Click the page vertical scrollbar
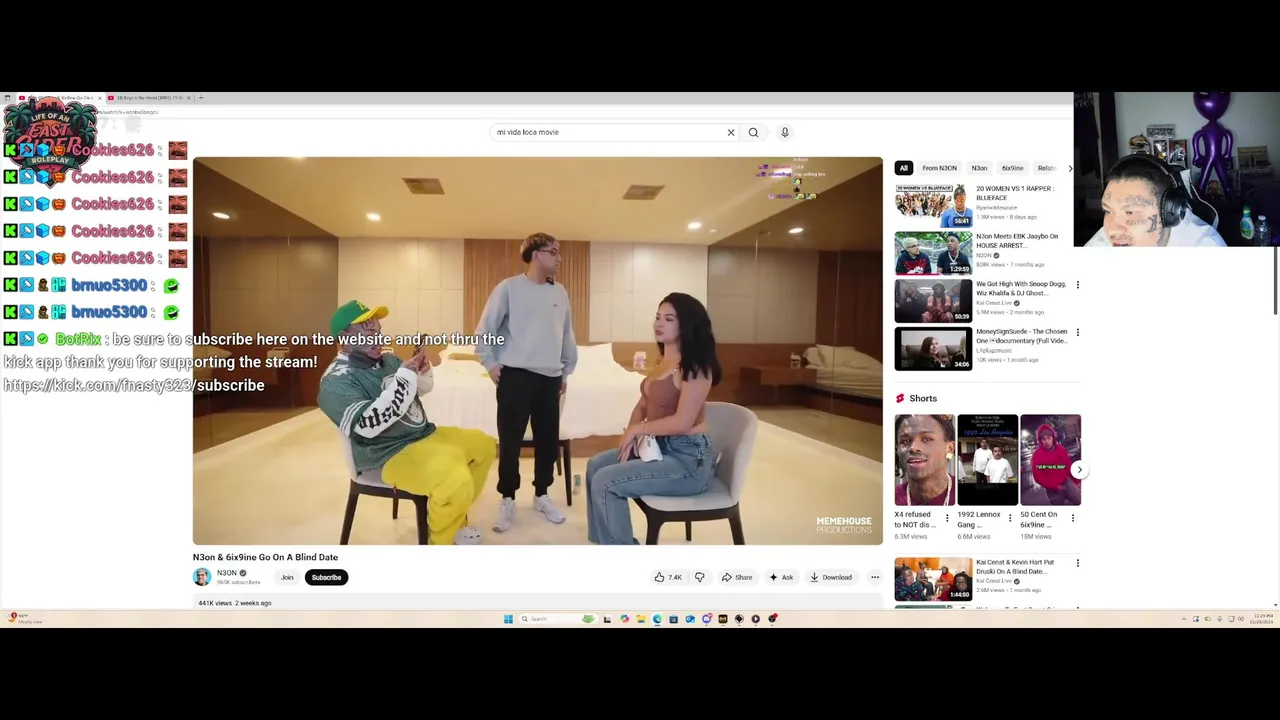 [x=1277, y=280]
